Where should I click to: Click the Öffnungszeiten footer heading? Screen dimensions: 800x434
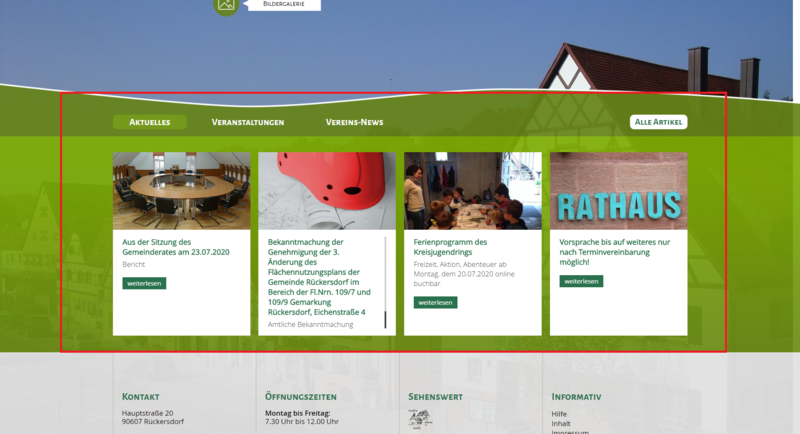click(x=301, y=397)
